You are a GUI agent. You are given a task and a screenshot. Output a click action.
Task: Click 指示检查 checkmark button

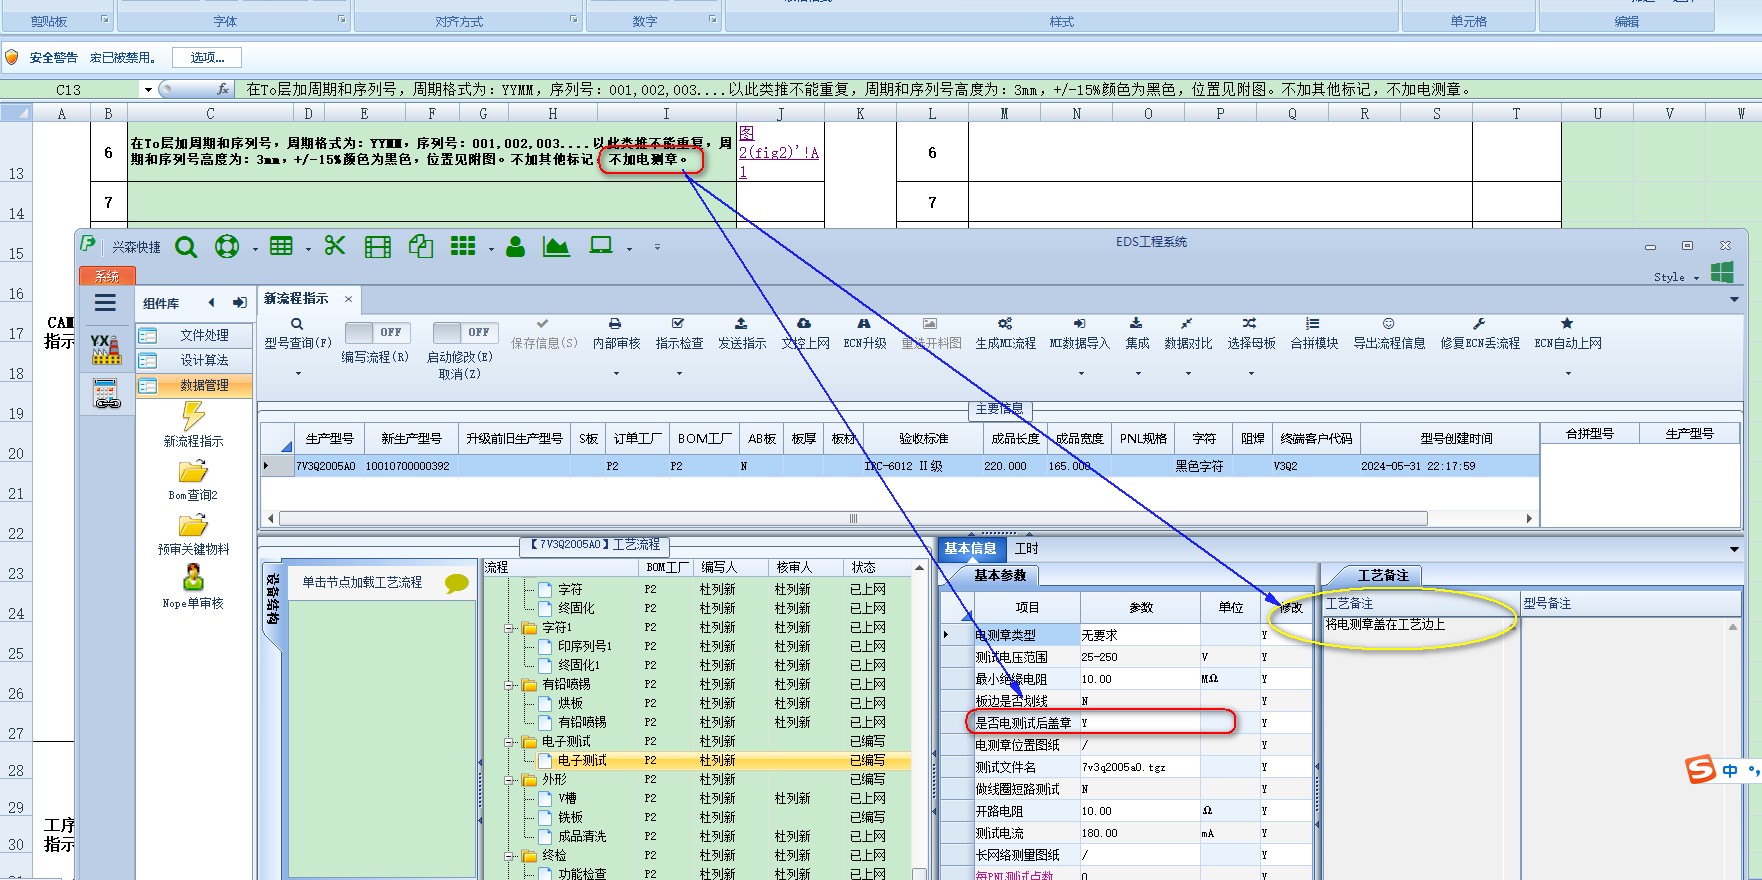679,334
